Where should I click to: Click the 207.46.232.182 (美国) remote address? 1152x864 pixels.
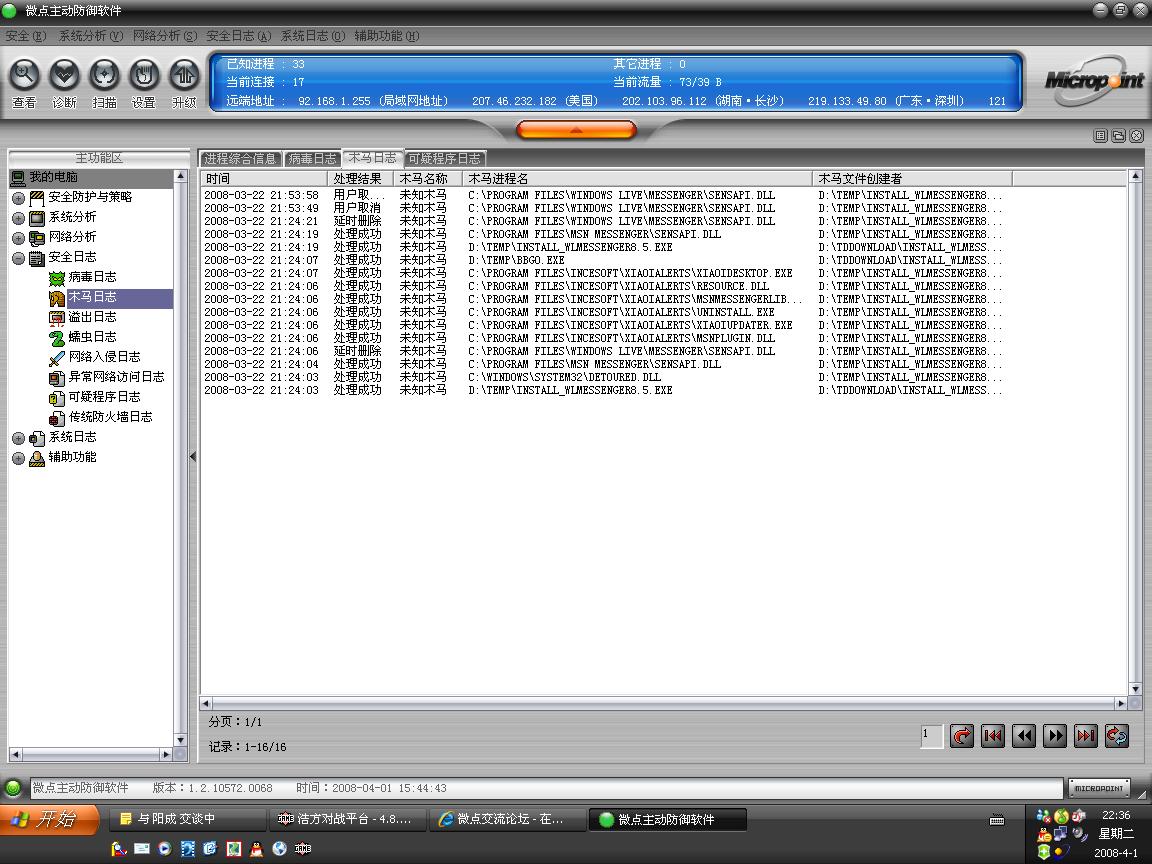pos(535,101)
